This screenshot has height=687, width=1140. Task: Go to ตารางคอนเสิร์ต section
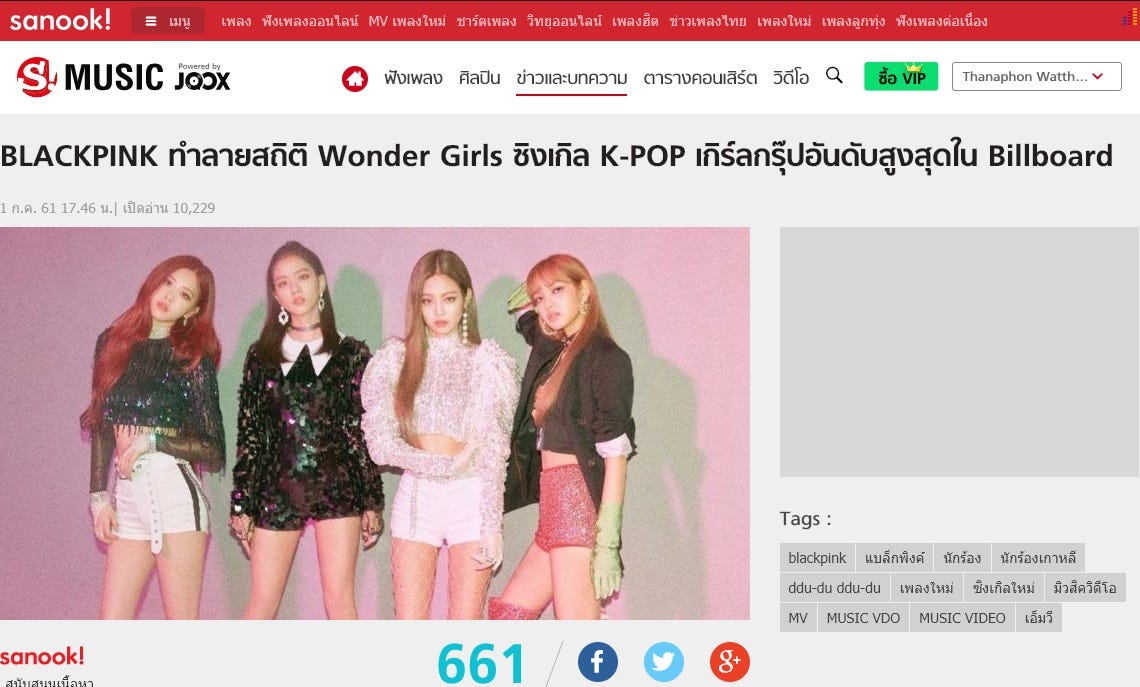coord(700,78)
